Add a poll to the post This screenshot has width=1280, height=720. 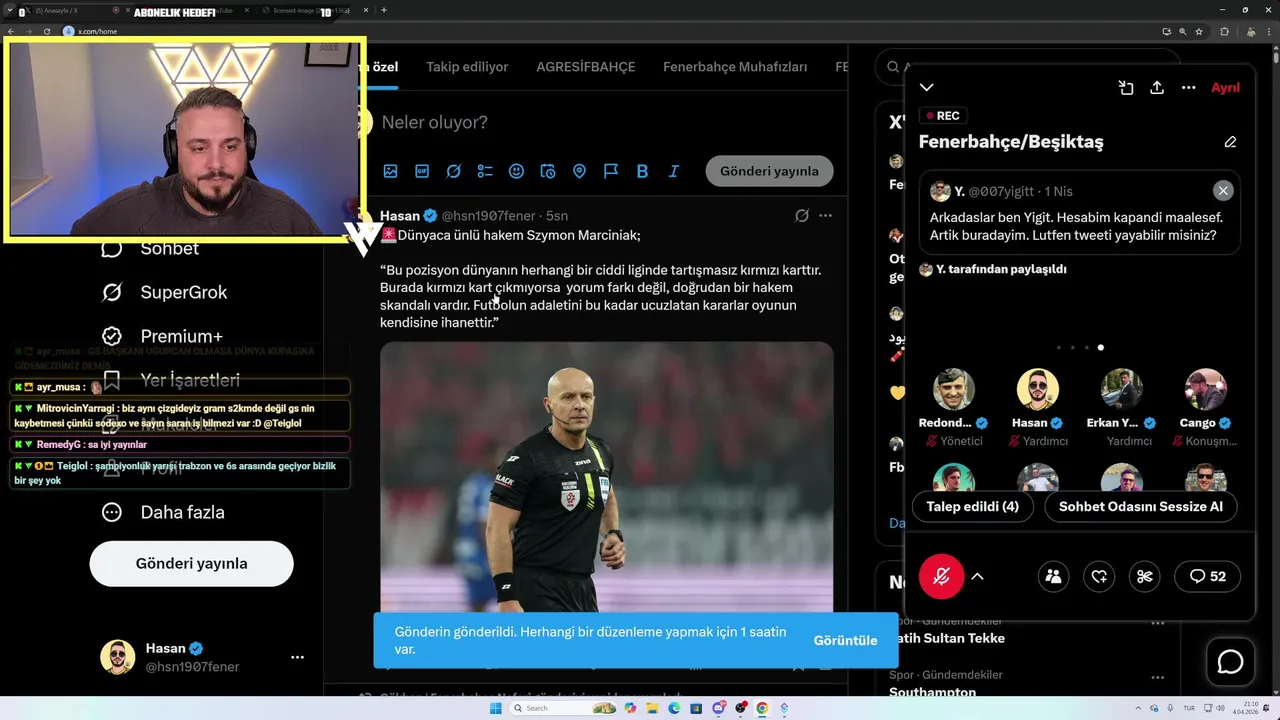coord(485,171)
